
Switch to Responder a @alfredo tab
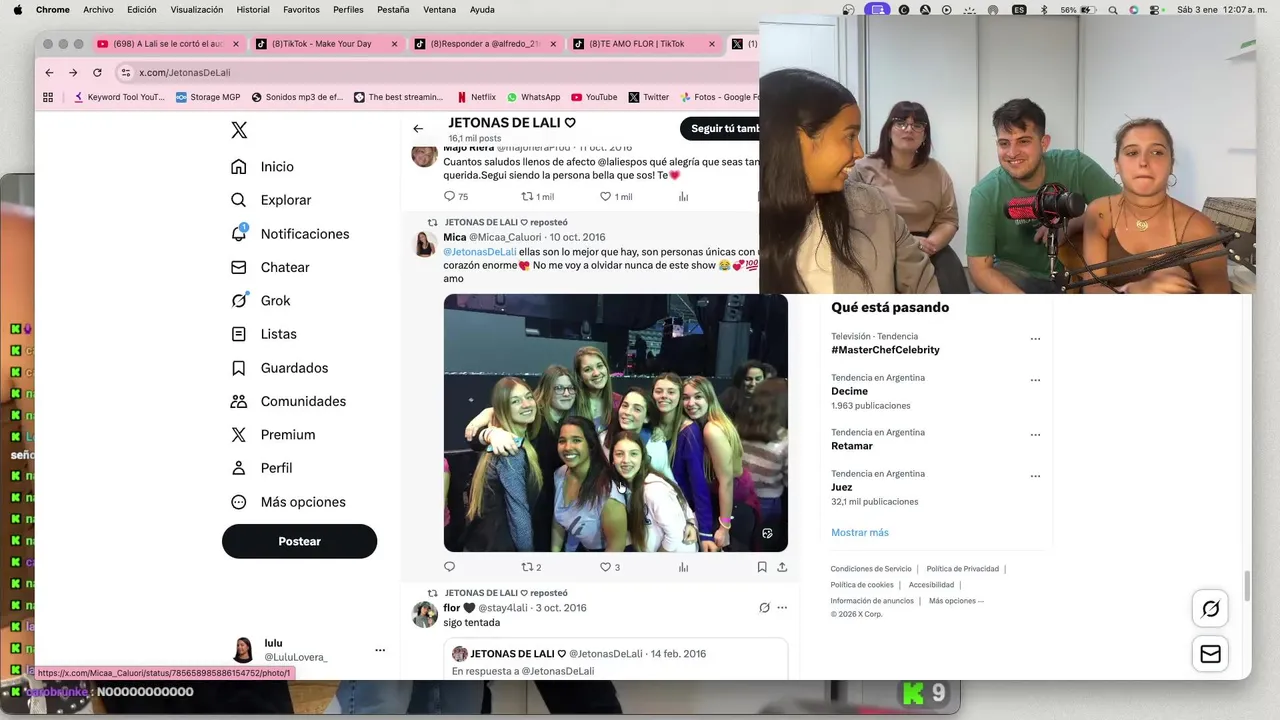click(483, 44)
